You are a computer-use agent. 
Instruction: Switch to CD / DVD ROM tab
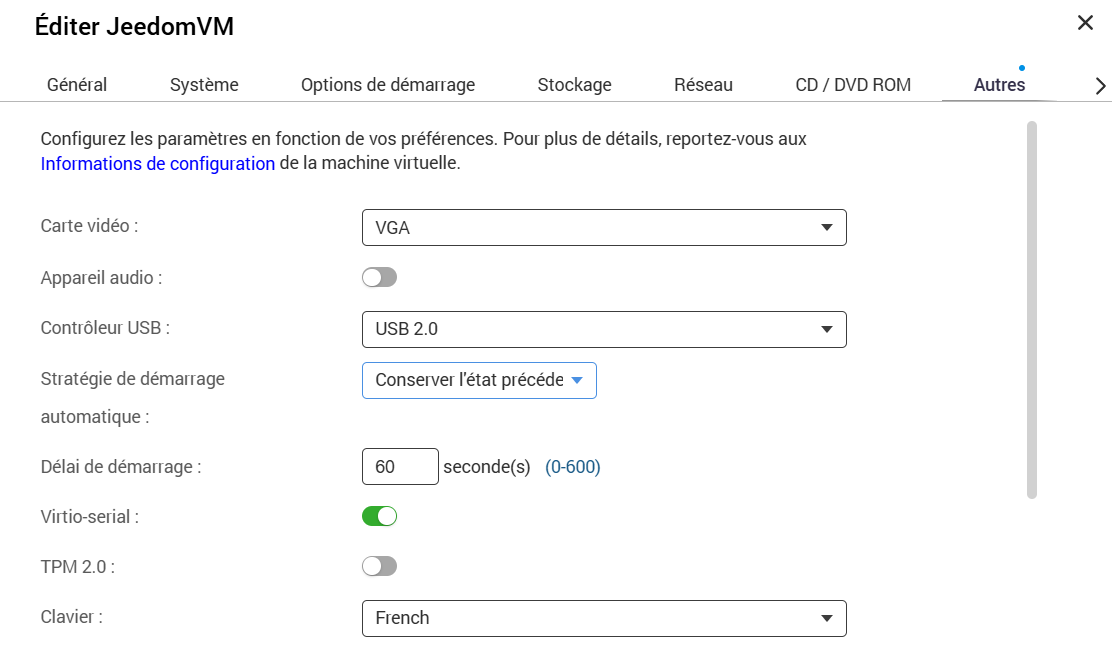click(x=853, y=85)
